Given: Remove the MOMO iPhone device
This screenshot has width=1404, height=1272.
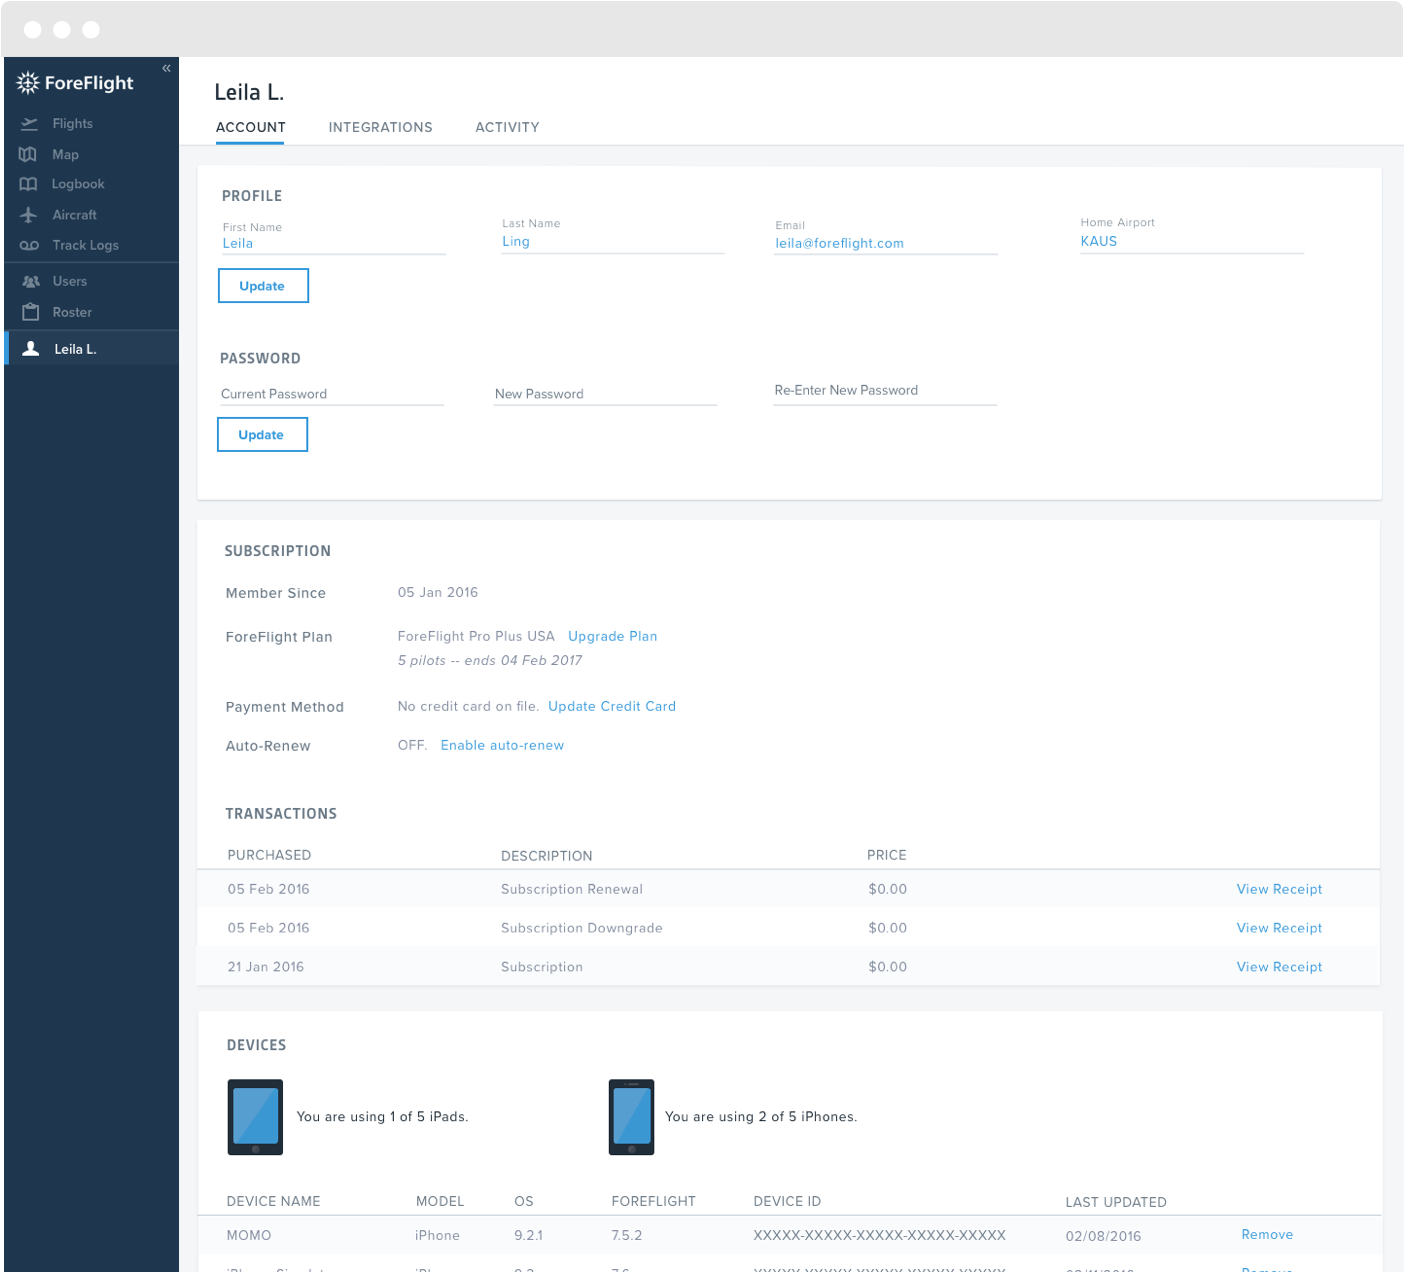Looking at the screenshot, I should tap(1267, 1235).
